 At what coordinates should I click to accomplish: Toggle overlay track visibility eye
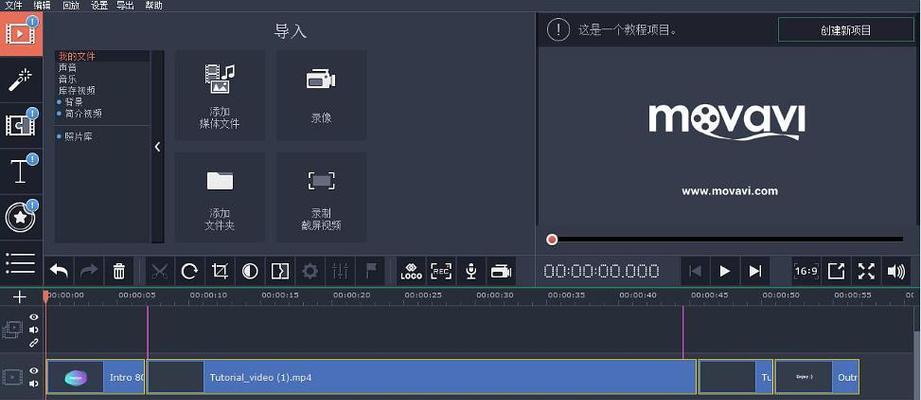[x=33, y=317]
